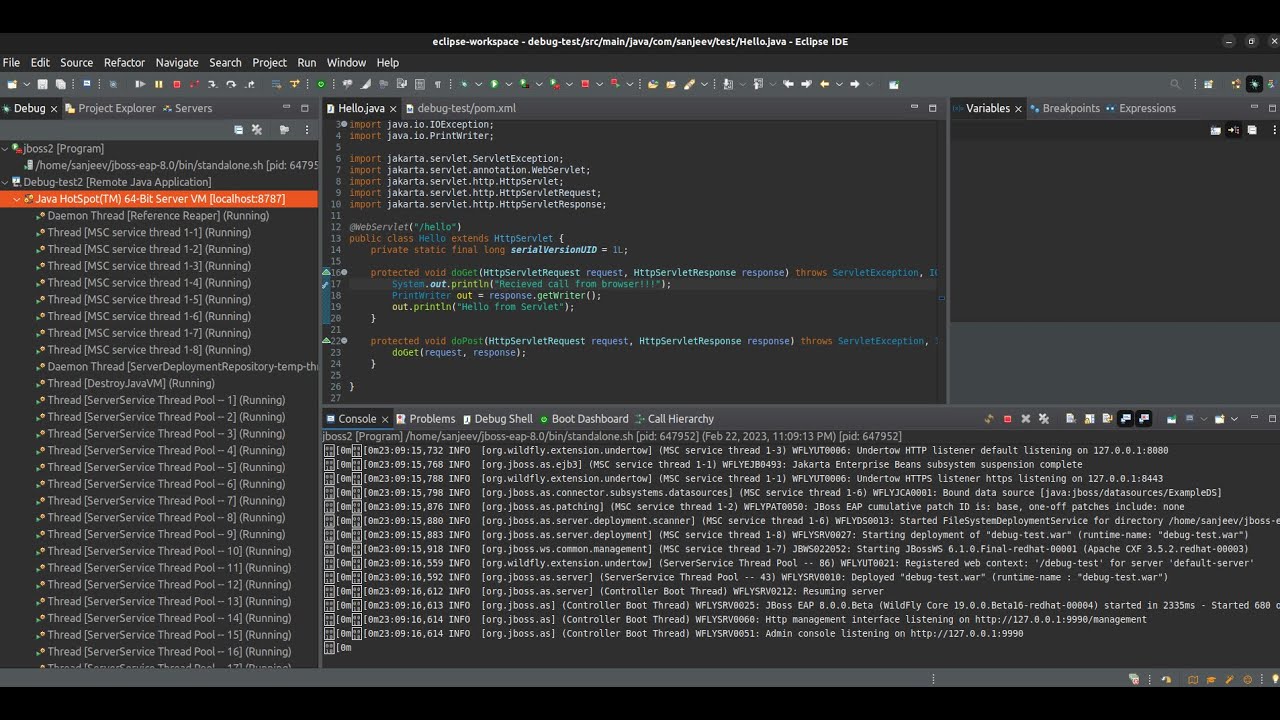1280x720 pixels.
Task: Toggle Word Wrap in Console toolbar
Action: point(1107,419)
